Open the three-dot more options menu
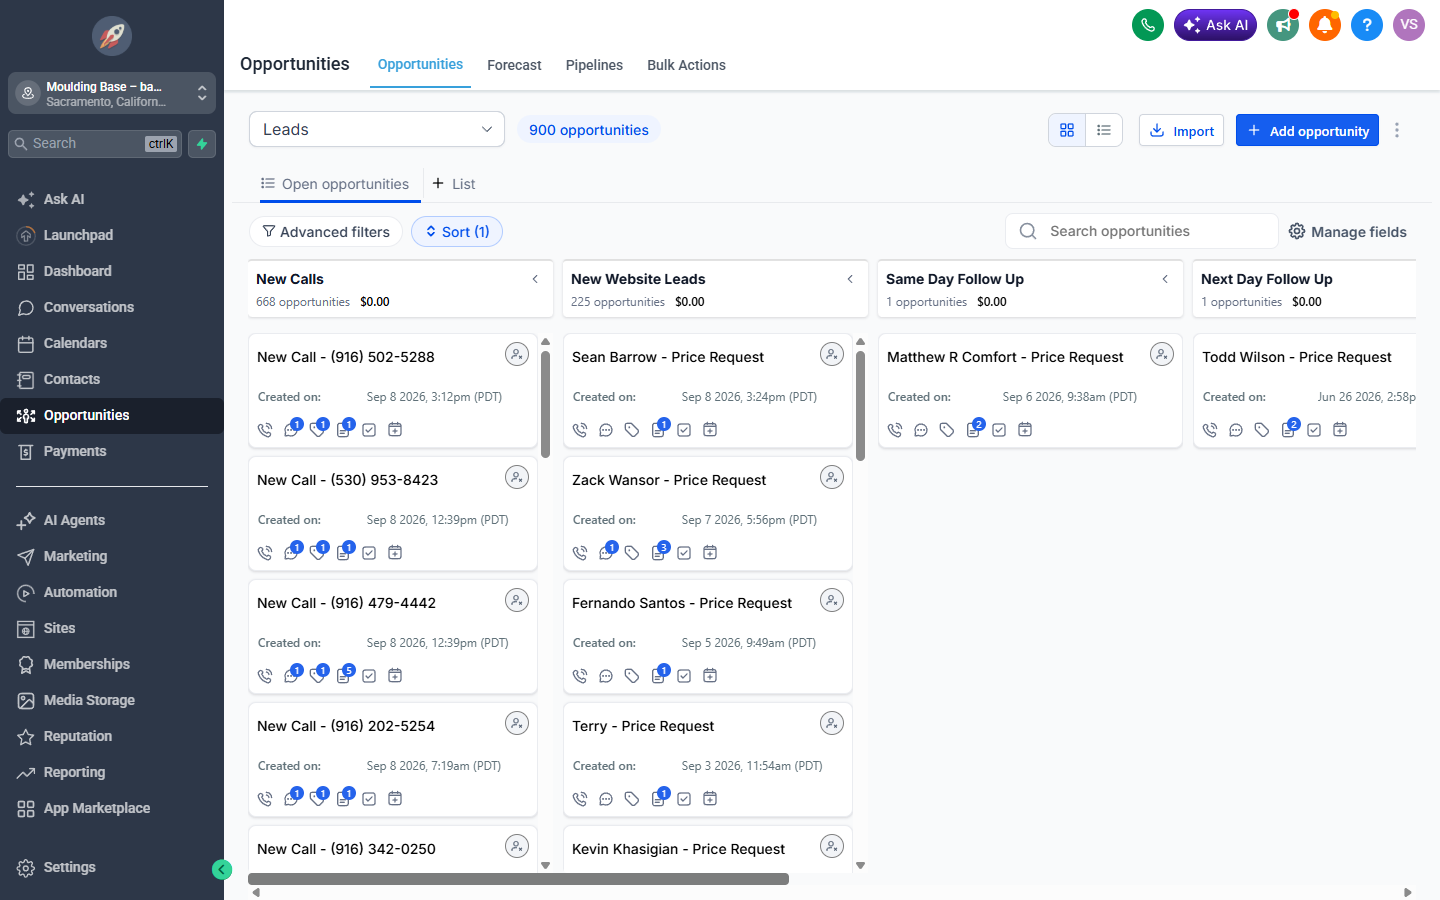1440x900 pixels. pos(1397,130)
